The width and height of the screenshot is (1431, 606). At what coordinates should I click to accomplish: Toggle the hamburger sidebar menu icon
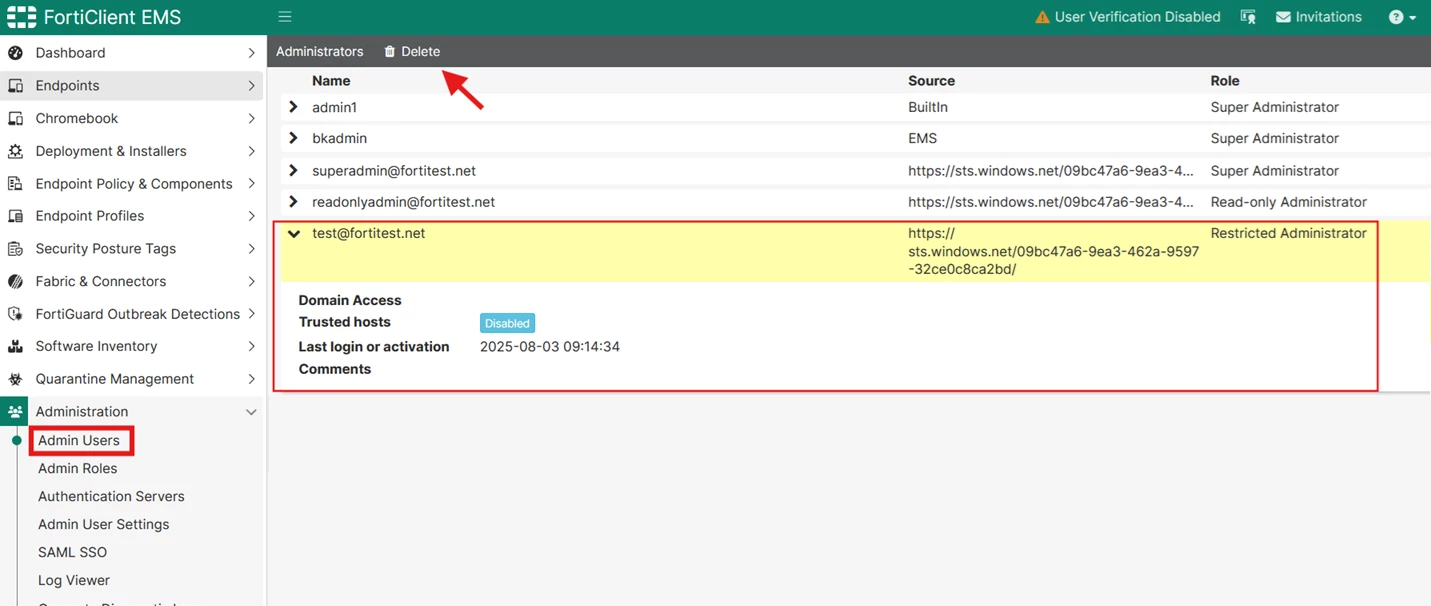coord(285,17)
